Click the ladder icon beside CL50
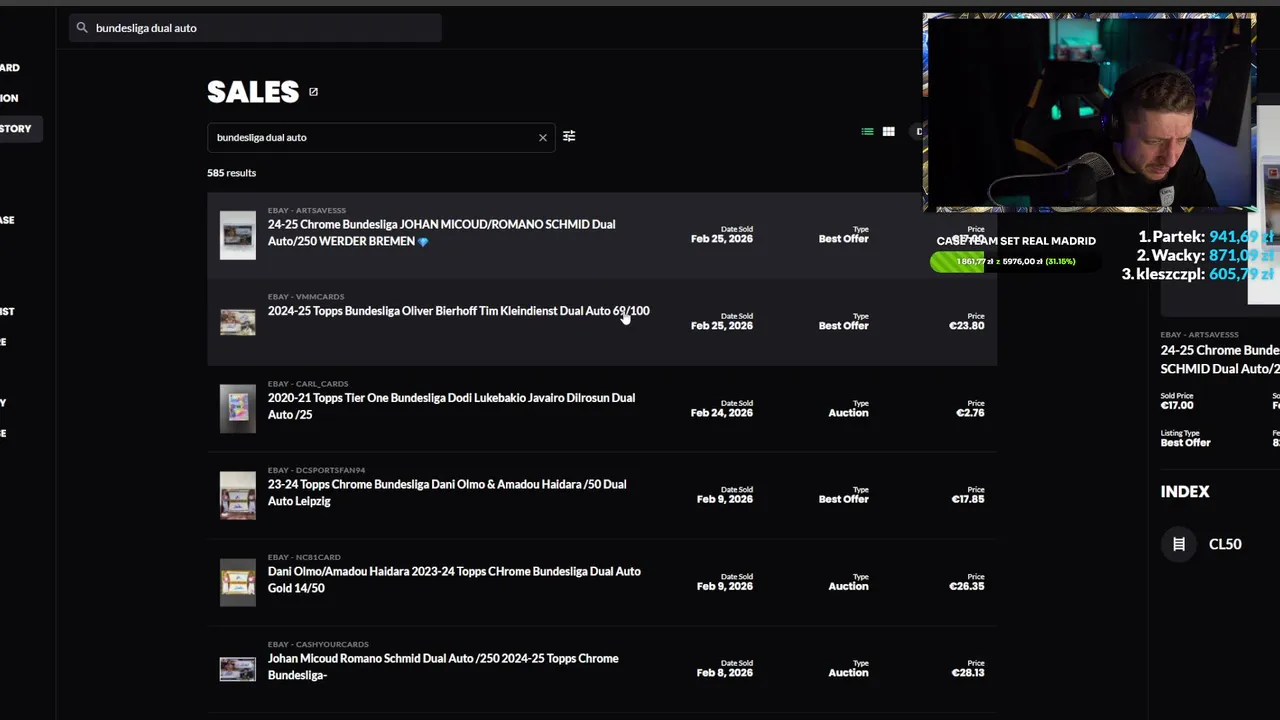Viewport: 1280px width, 720px height. pyautogui.click(x=1179, y=544)
